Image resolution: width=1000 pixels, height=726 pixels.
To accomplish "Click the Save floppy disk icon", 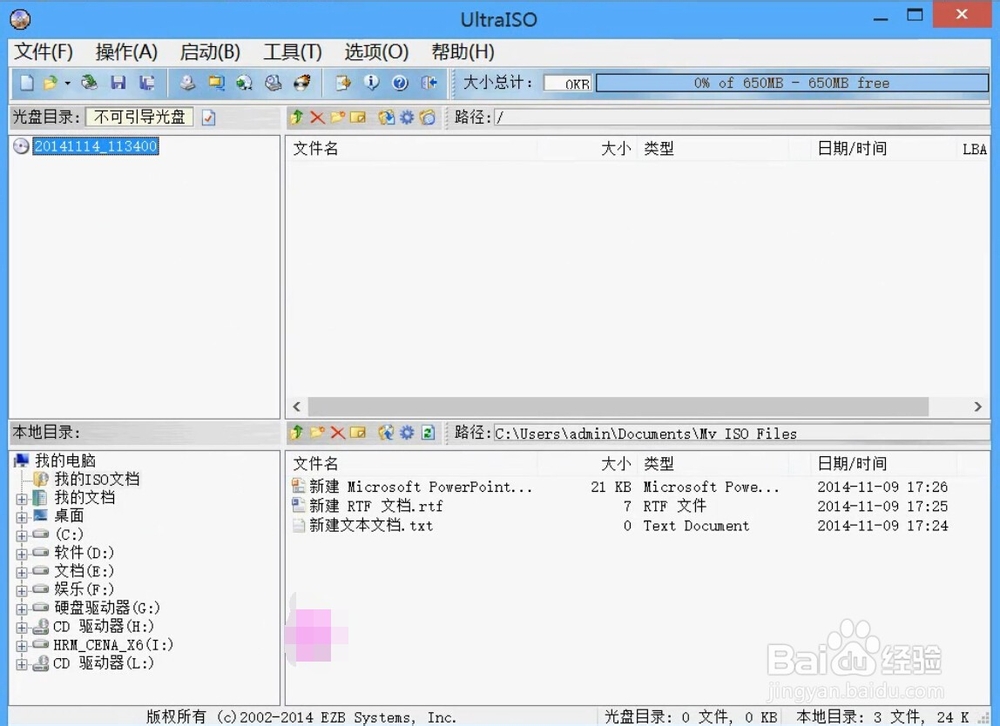I will [119, 83].
